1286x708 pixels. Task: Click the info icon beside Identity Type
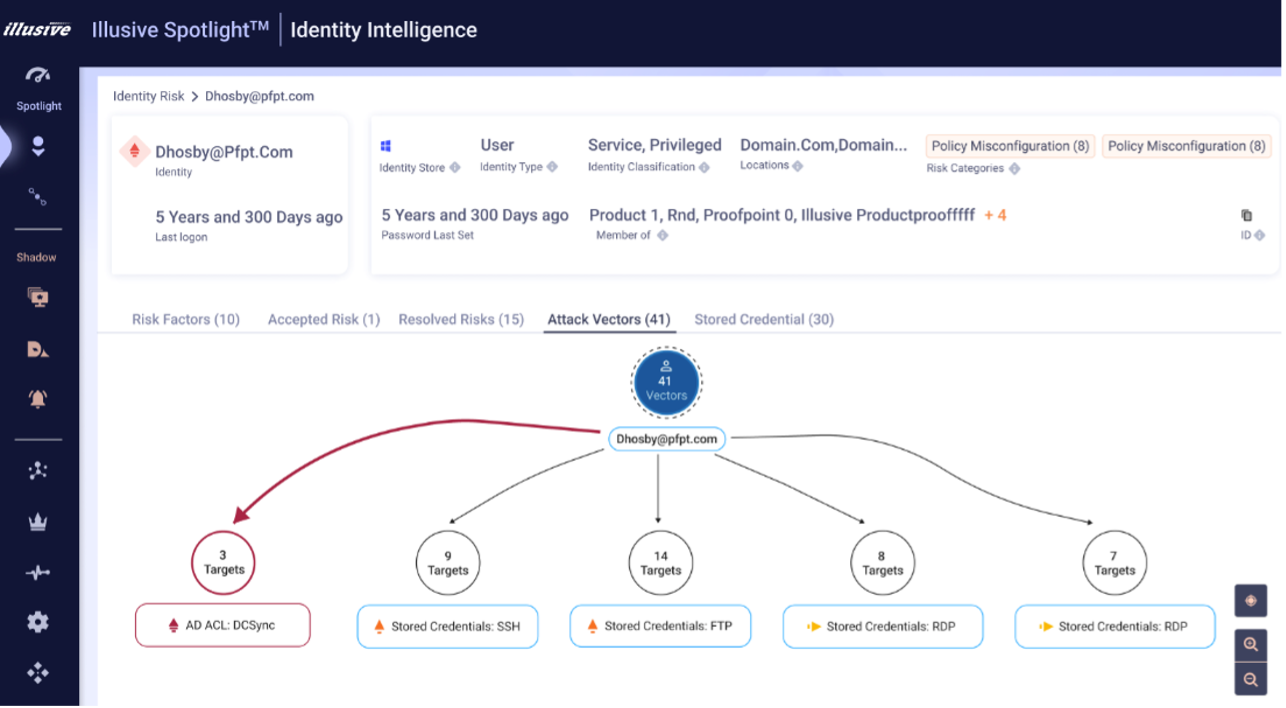pyautogui.click(x=552, y=167)
